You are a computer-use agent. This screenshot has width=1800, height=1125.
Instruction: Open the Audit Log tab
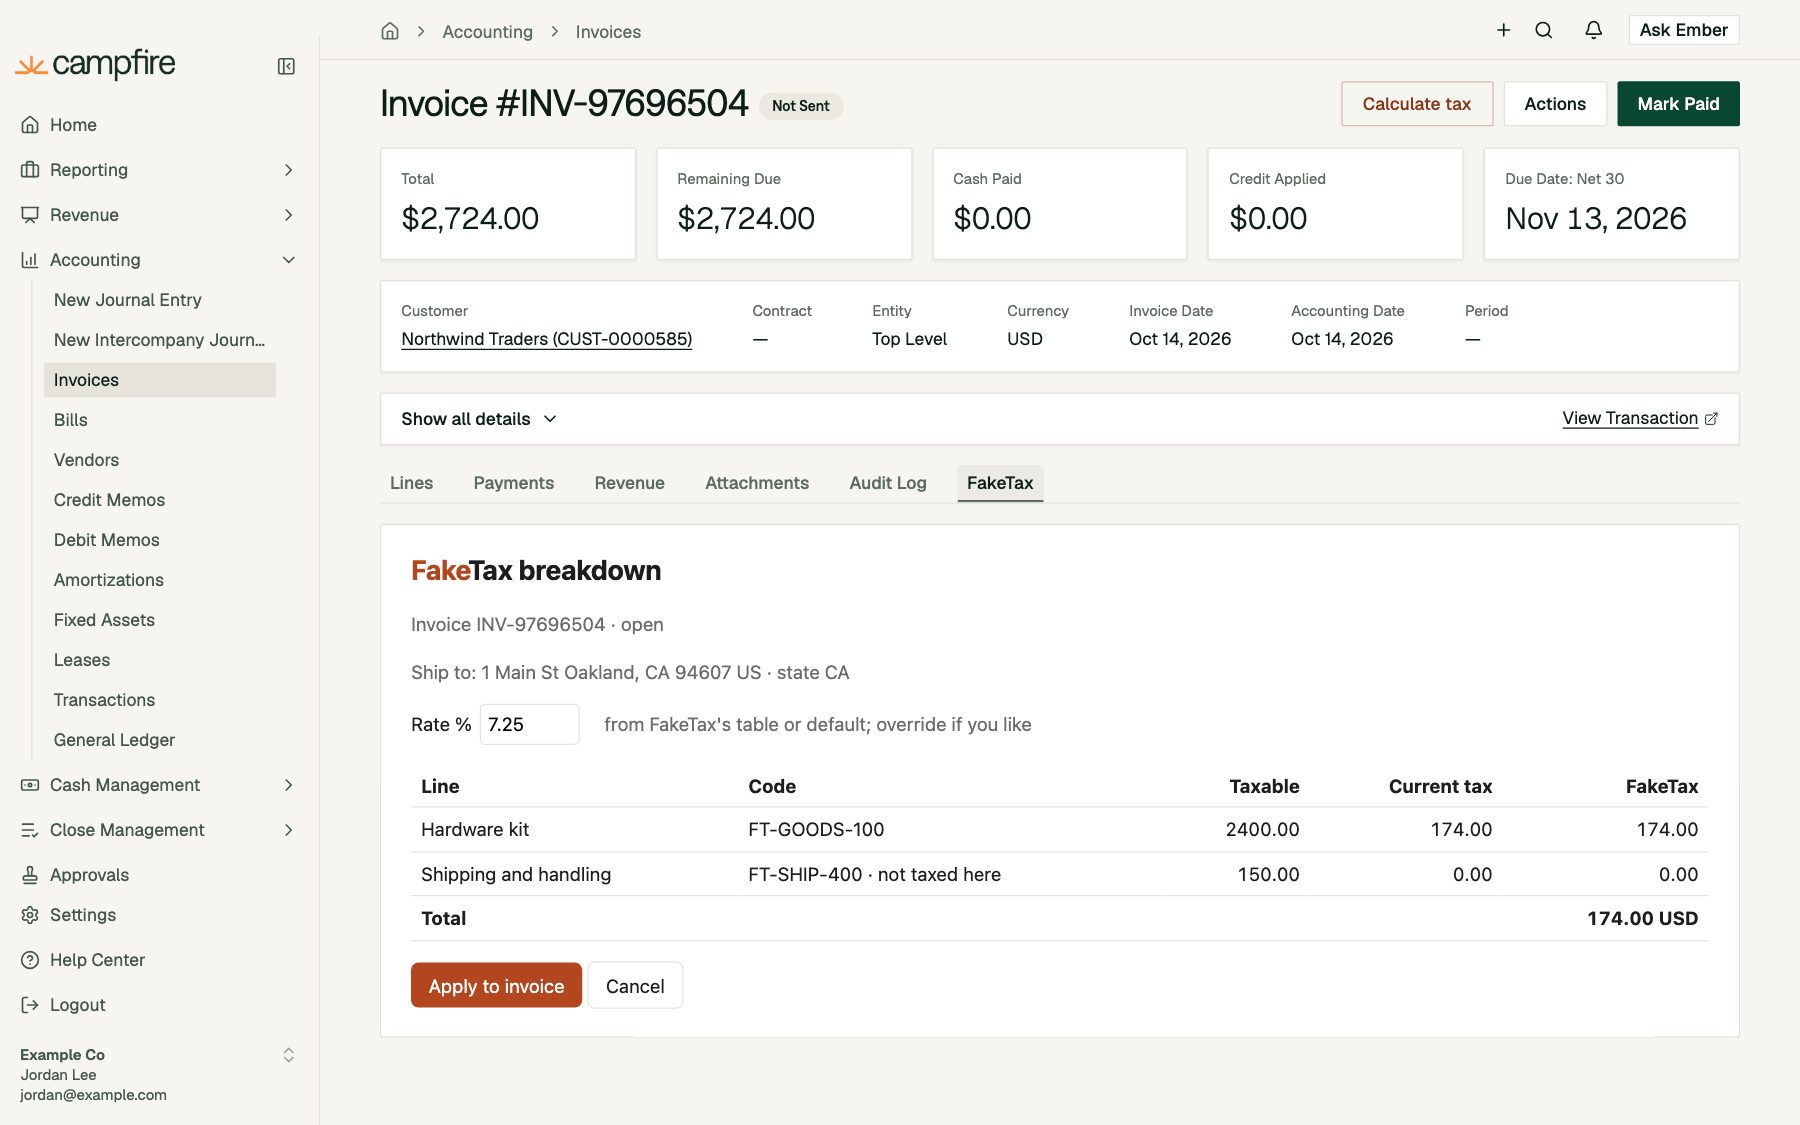tap(888, 483)
